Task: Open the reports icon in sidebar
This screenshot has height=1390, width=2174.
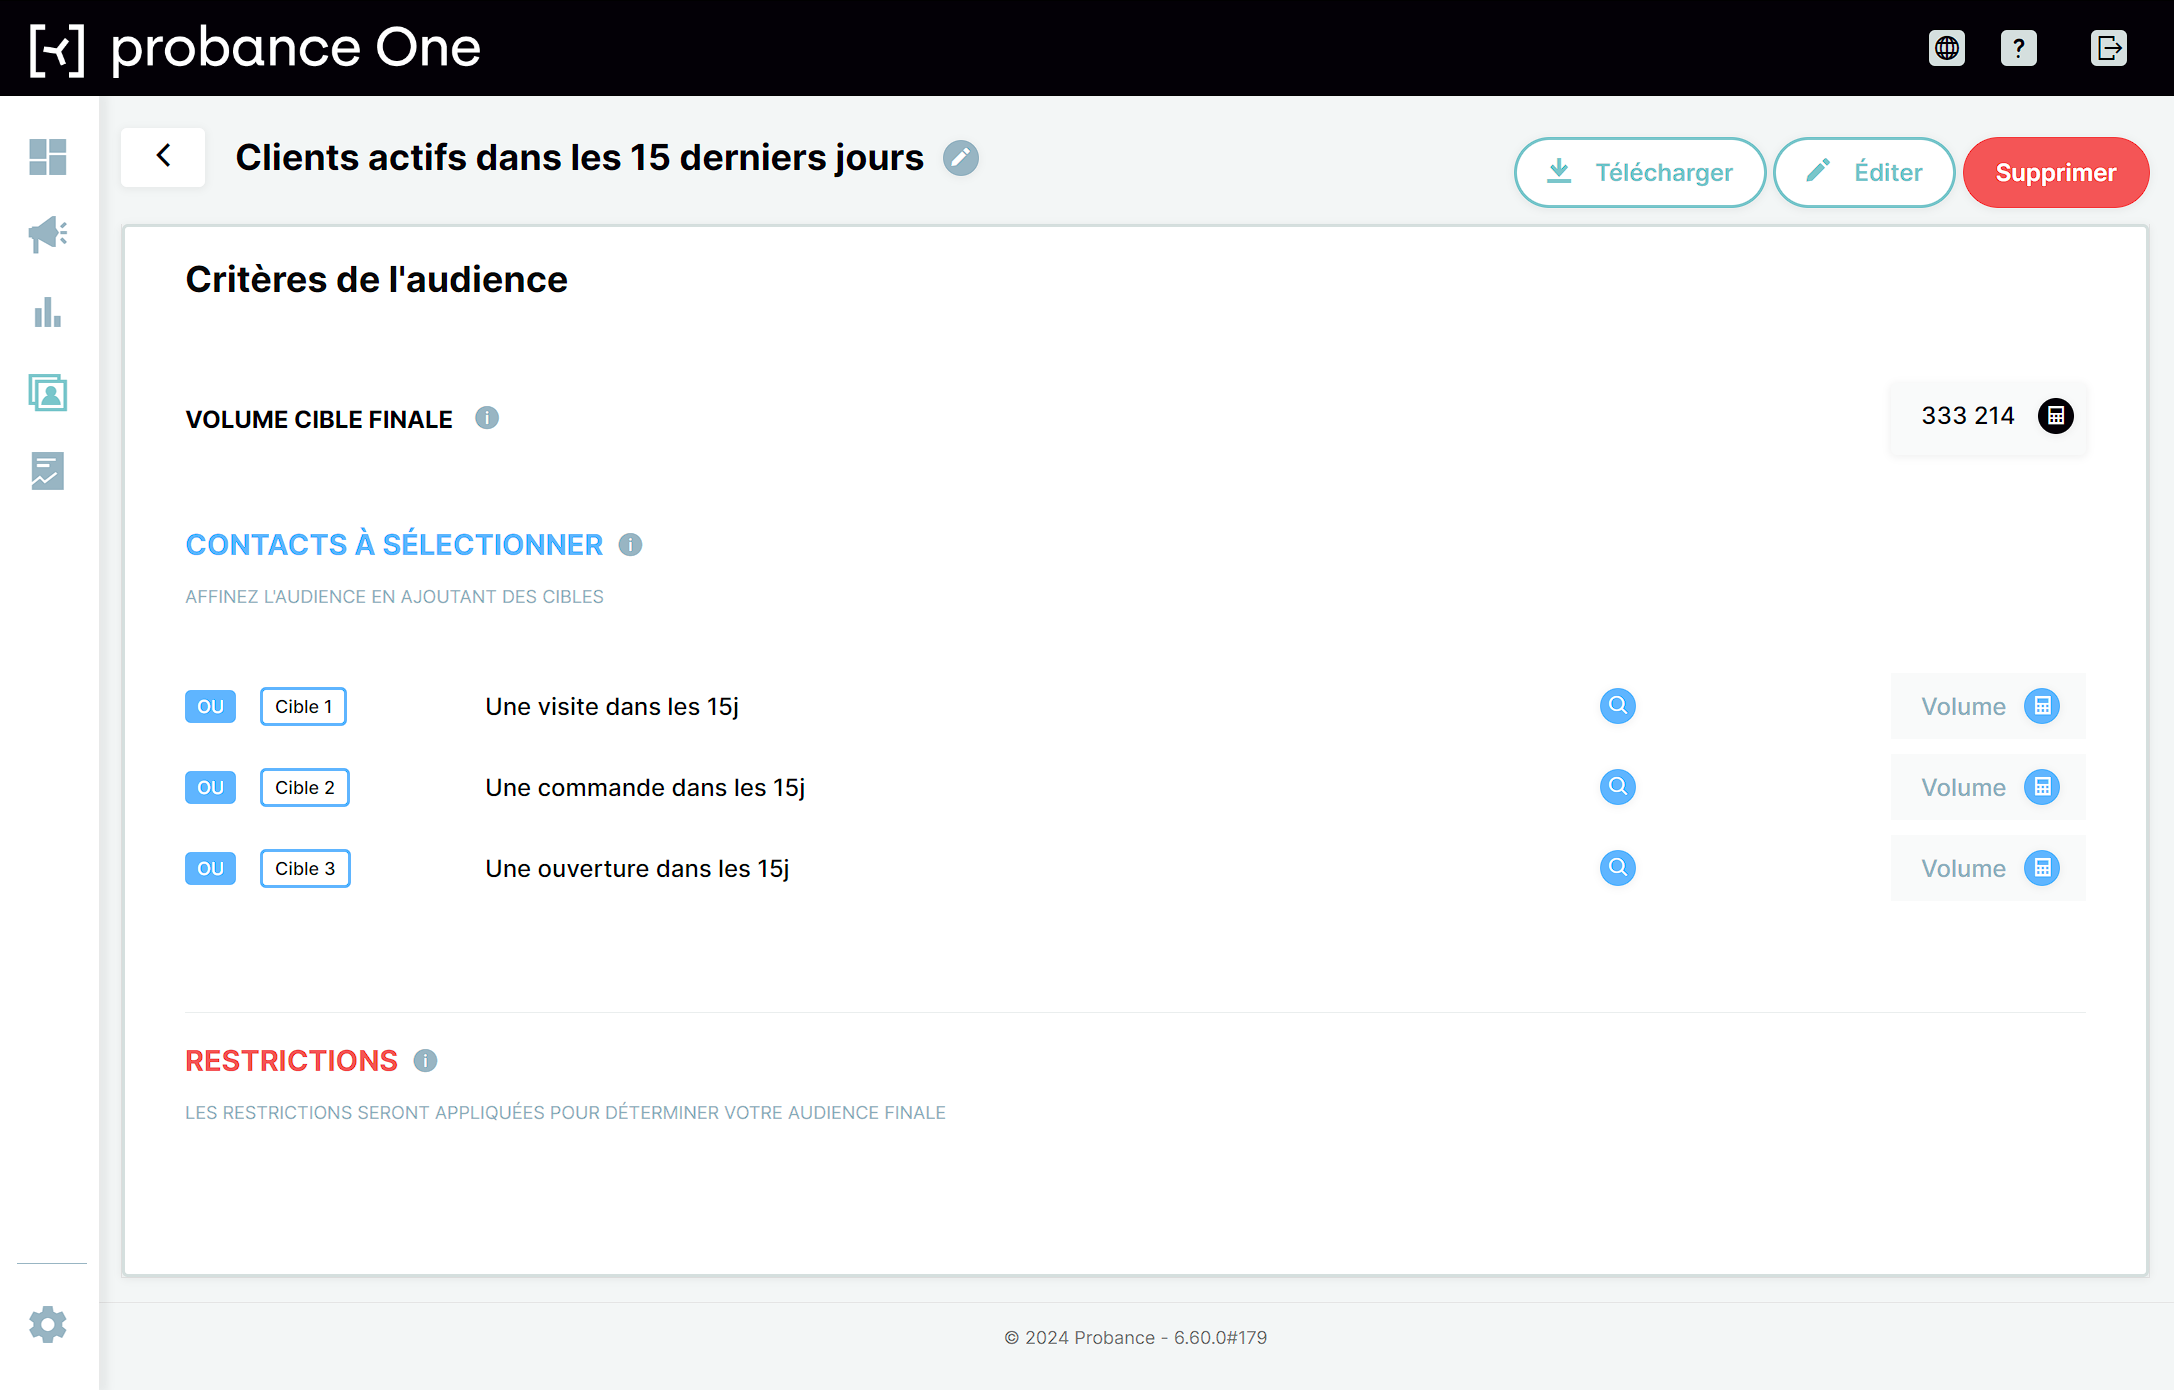Action: pos(48,470)
